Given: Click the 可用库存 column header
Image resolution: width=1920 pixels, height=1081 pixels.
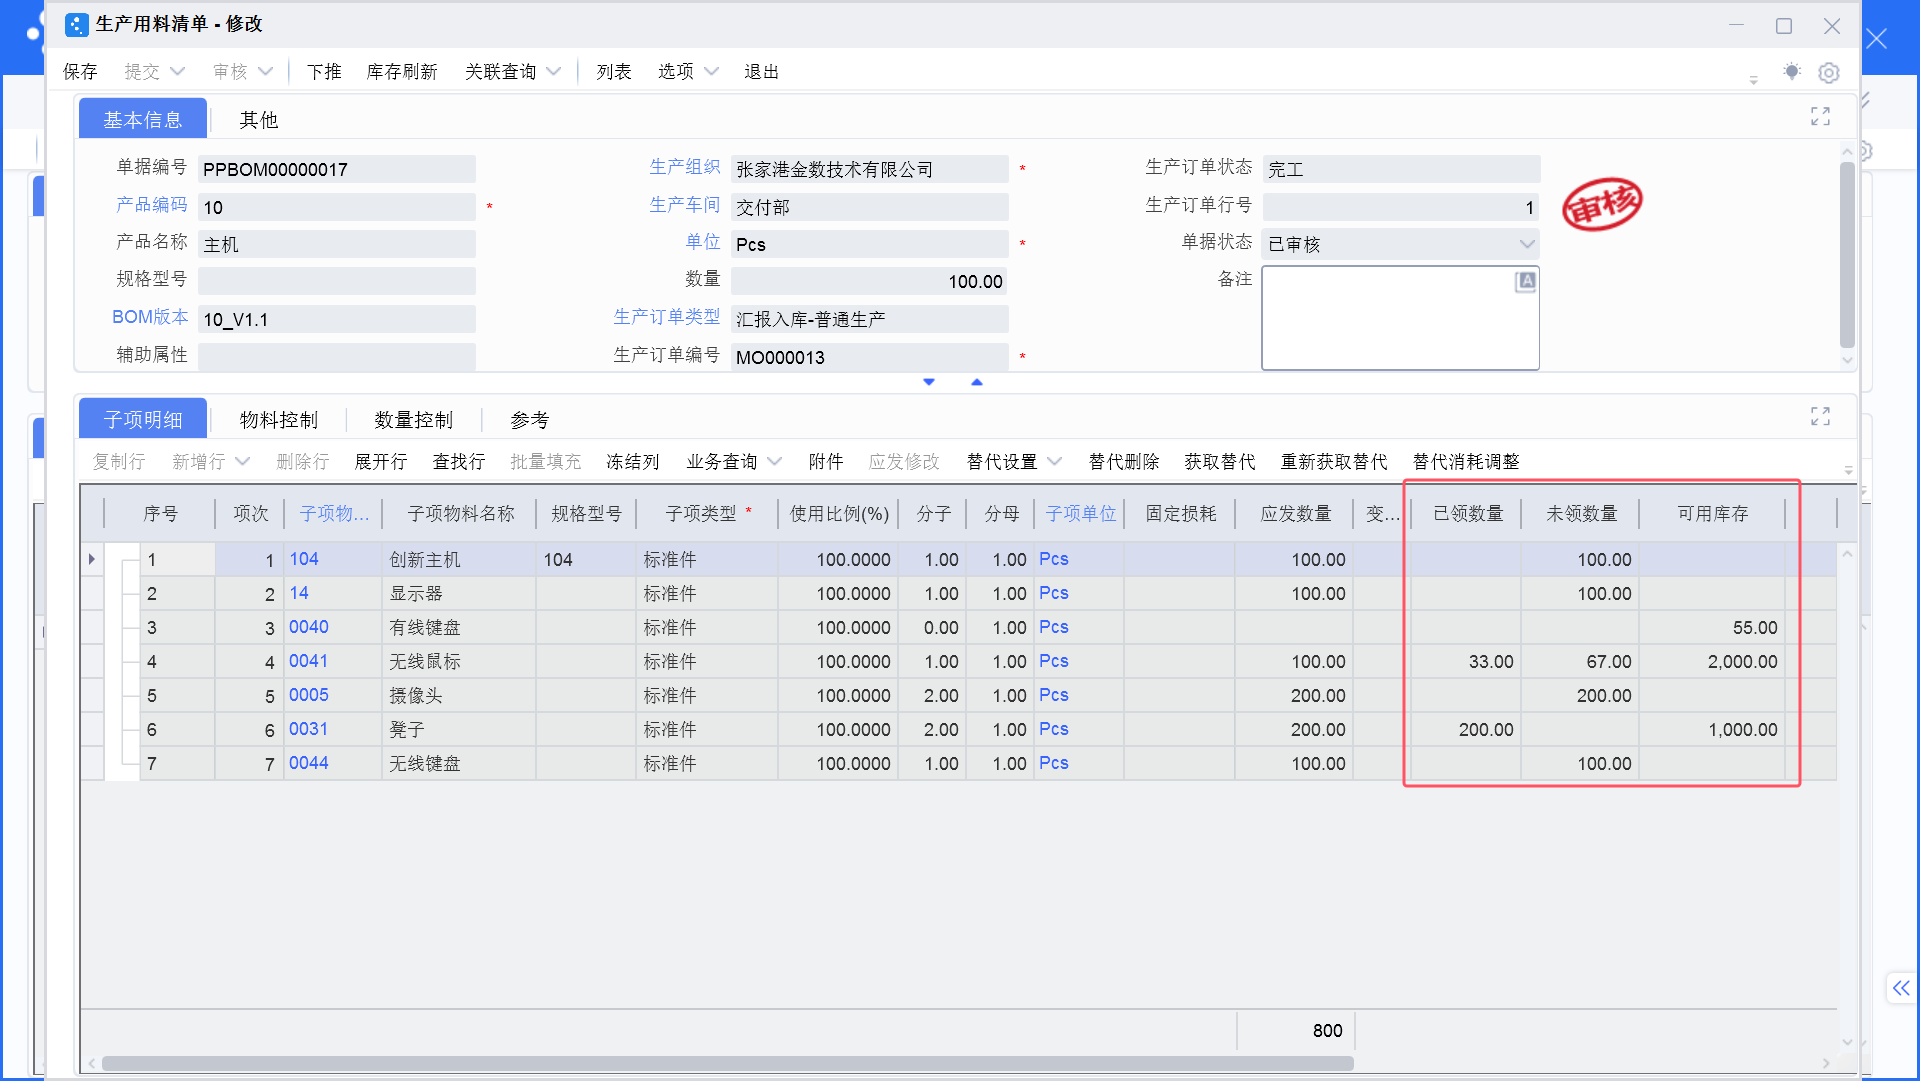Looking at the screenshot, I should click(x=1712, y=514).
